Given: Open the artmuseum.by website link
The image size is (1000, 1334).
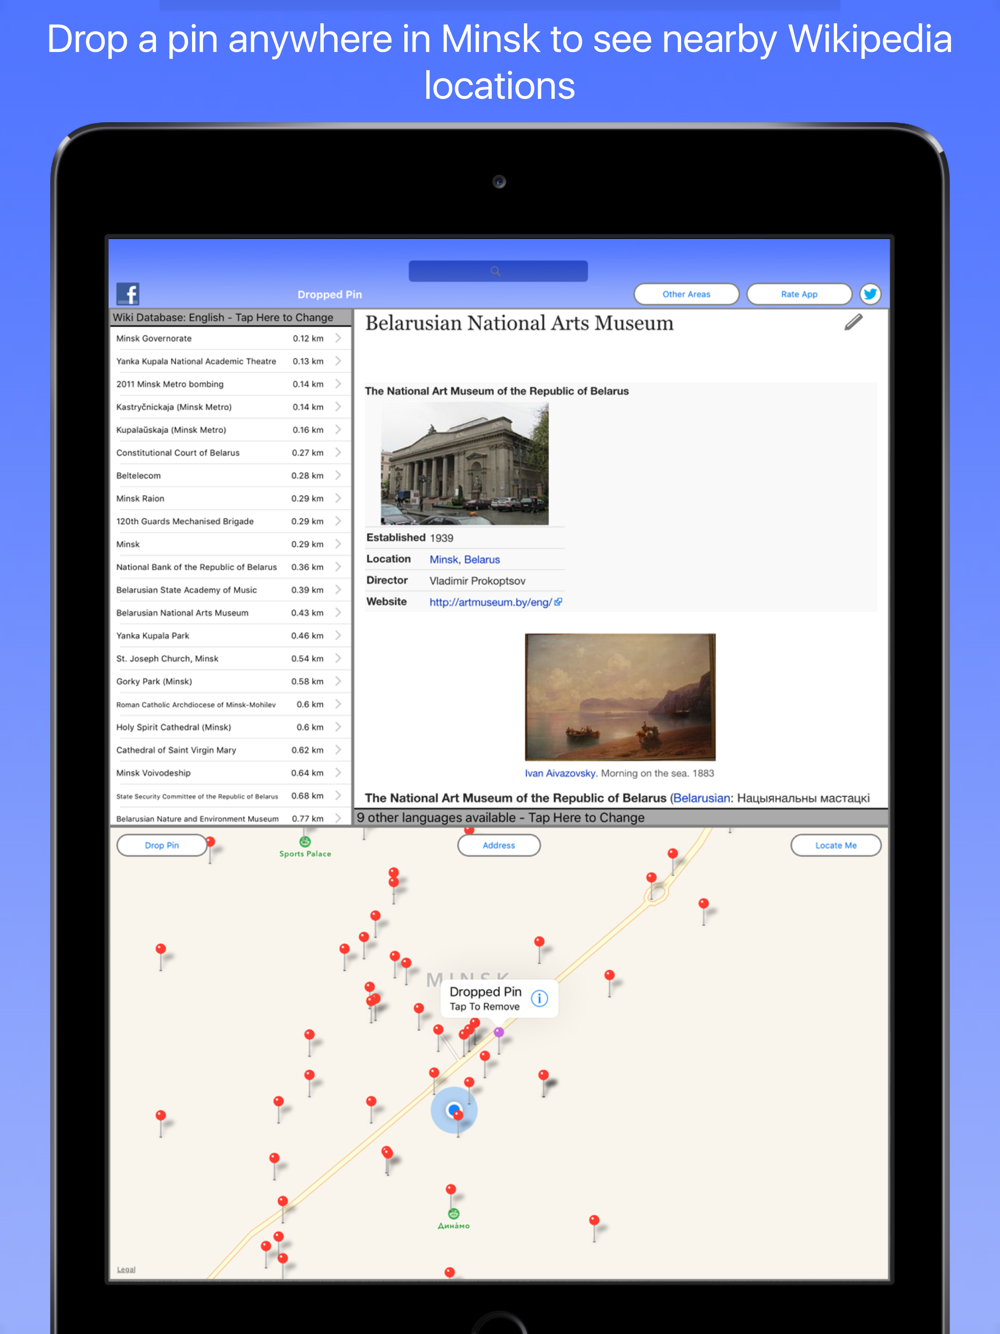Looking at the screenshot, I should point(495,602).
